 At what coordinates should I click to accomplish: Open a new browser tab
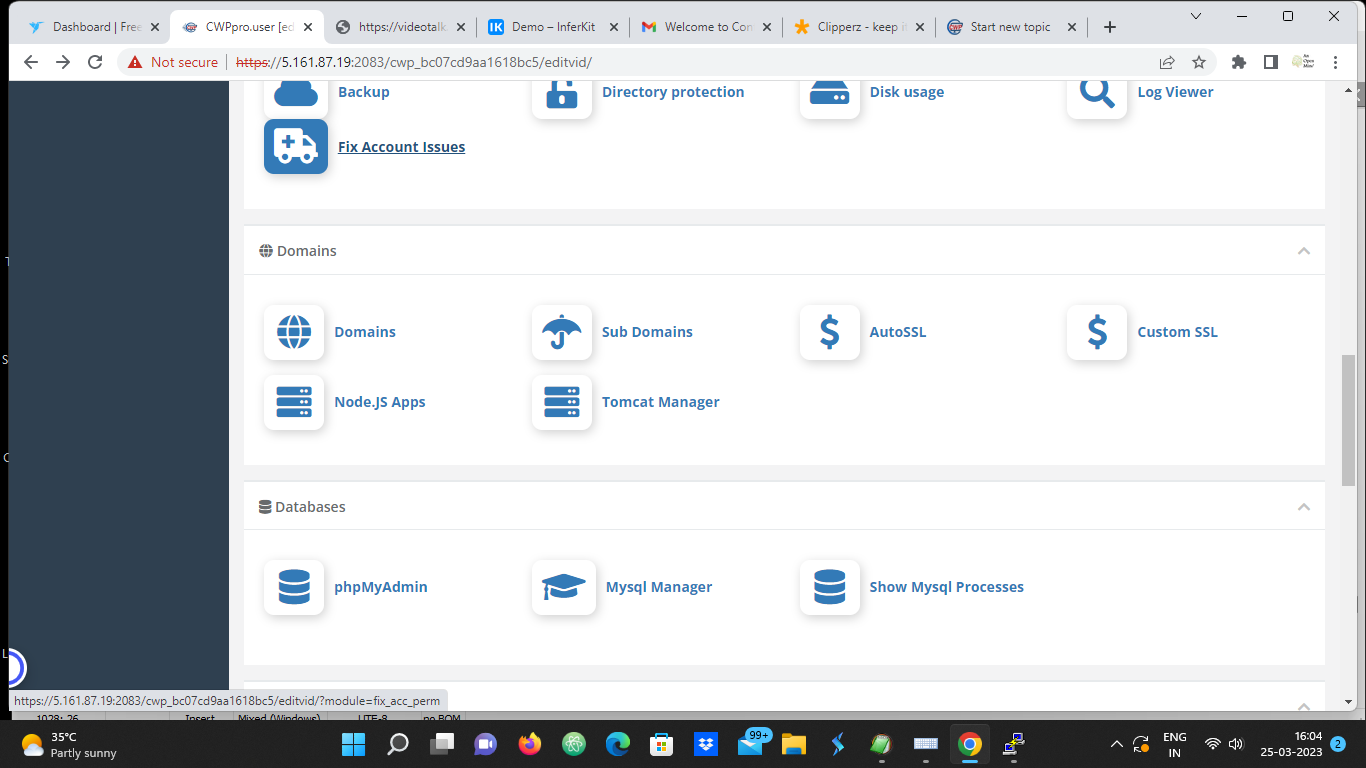coord(1109,27)
